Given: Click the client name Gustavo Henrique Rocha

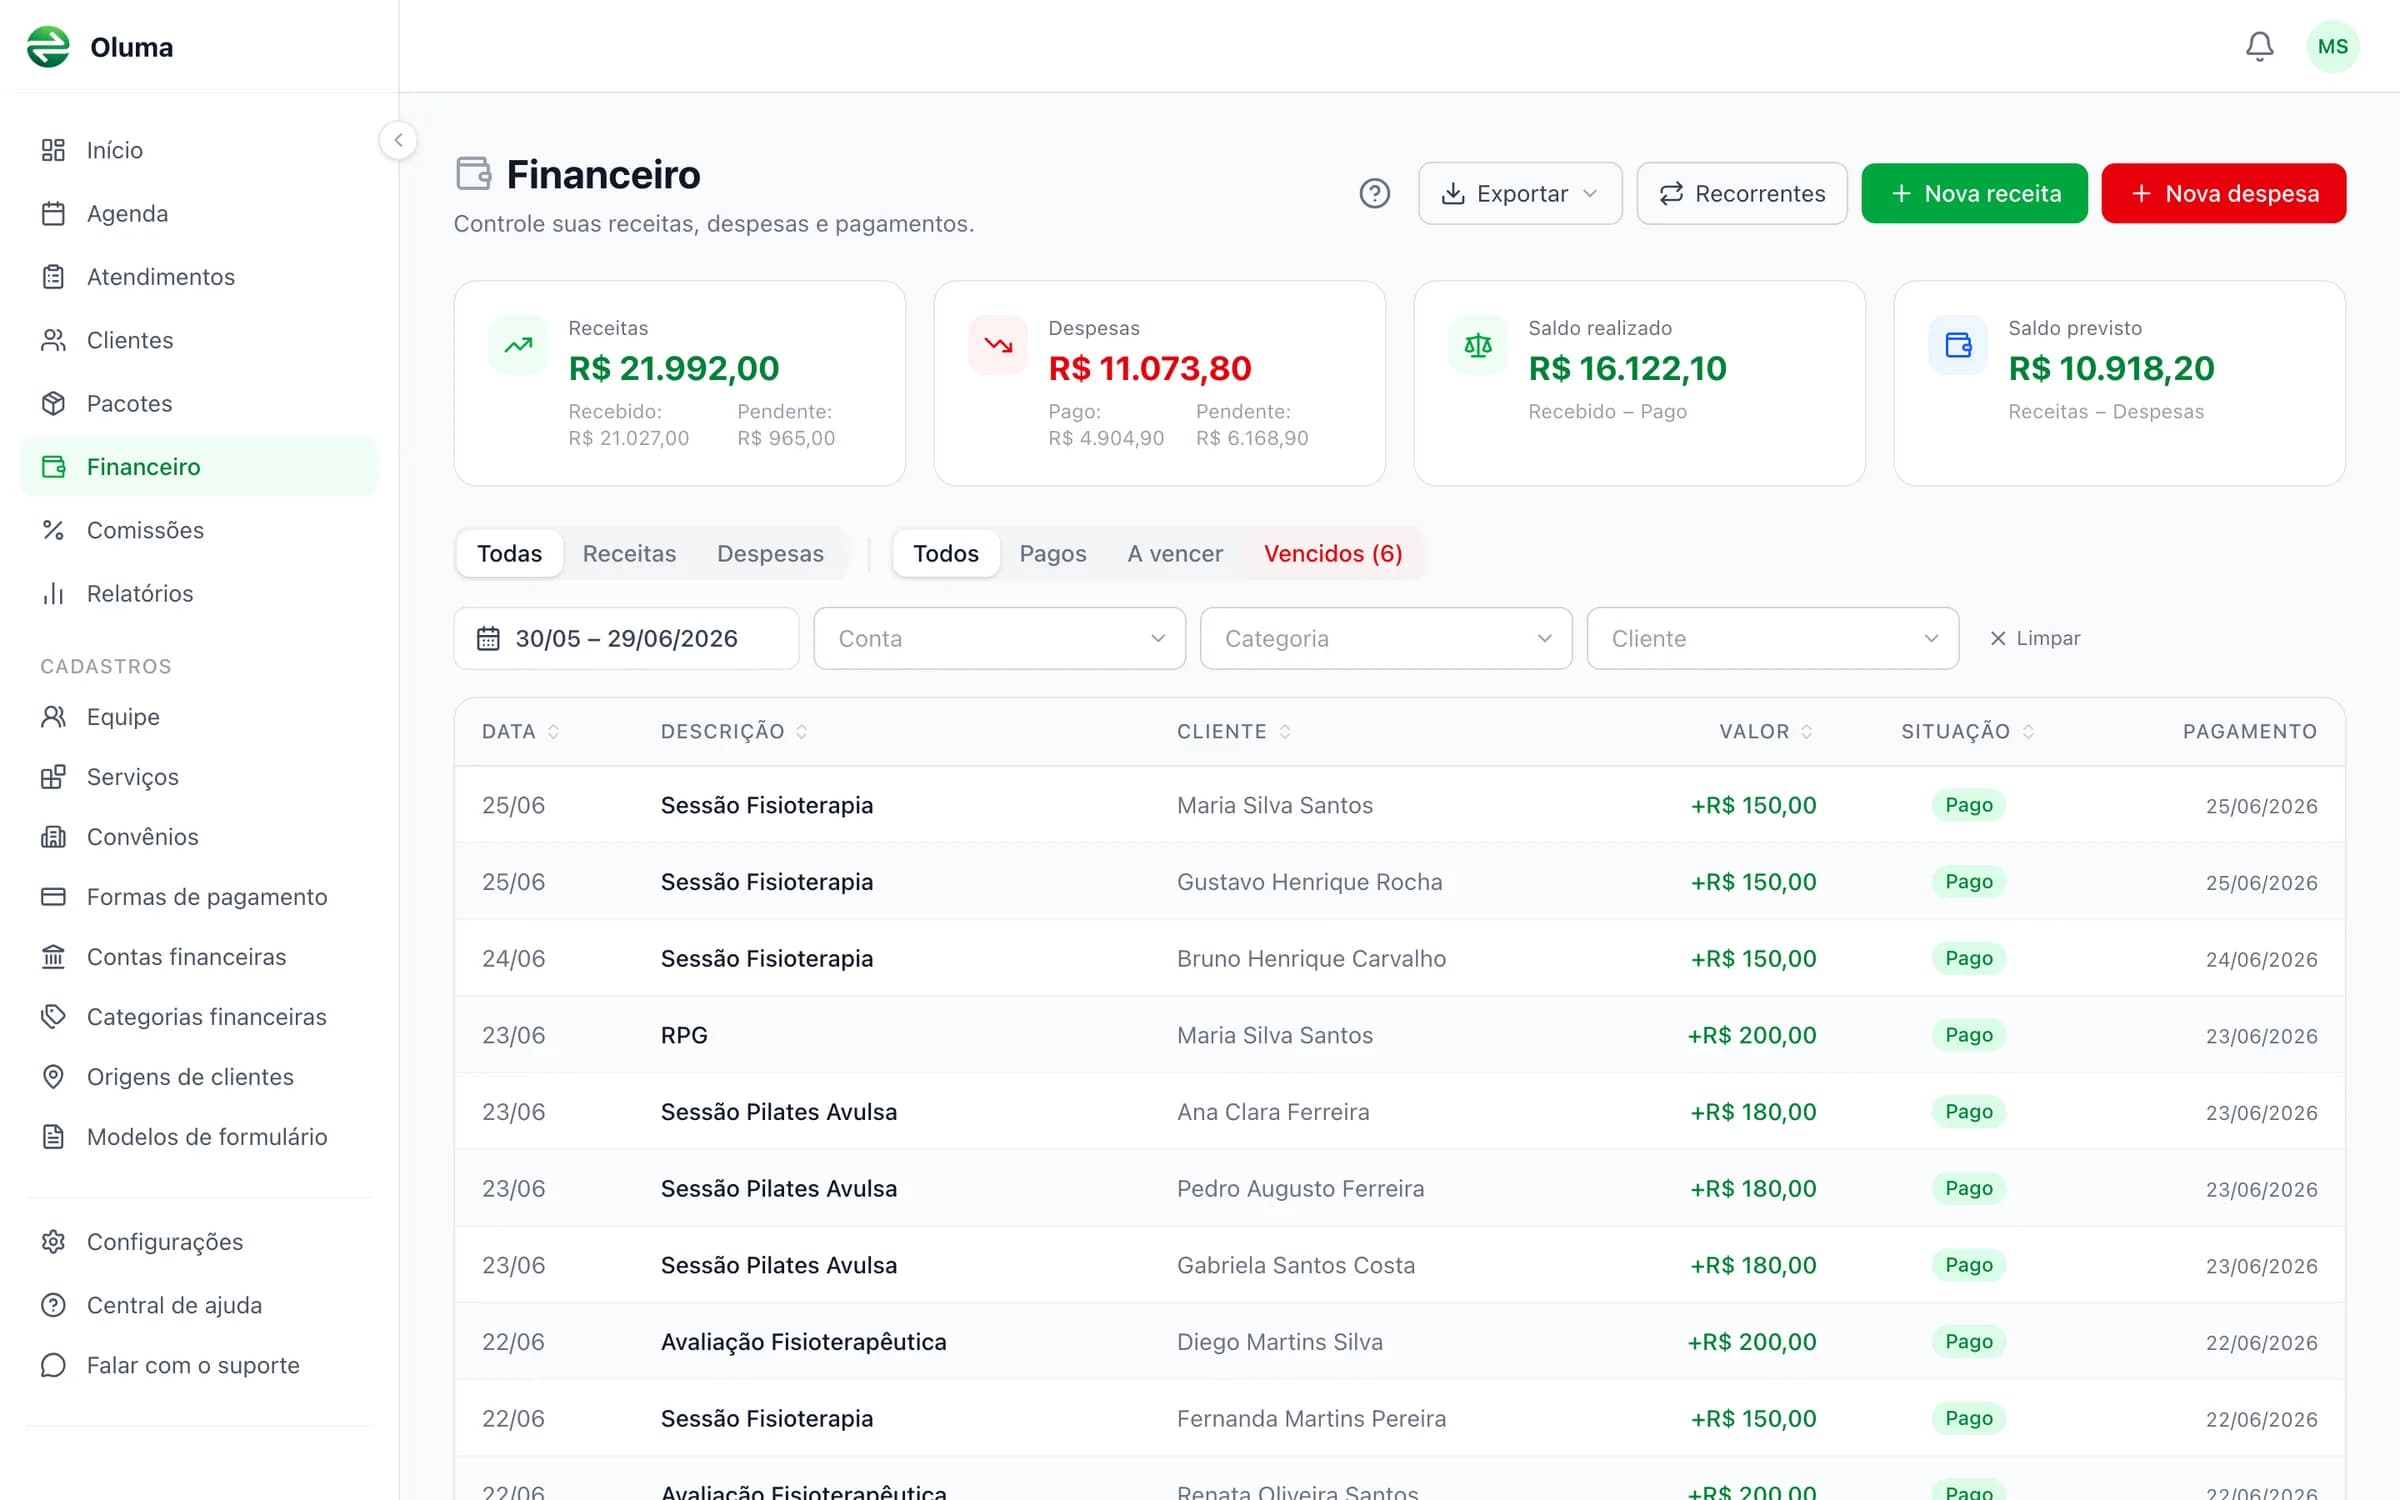Looking at the screenshot, I should [1309, 882].
